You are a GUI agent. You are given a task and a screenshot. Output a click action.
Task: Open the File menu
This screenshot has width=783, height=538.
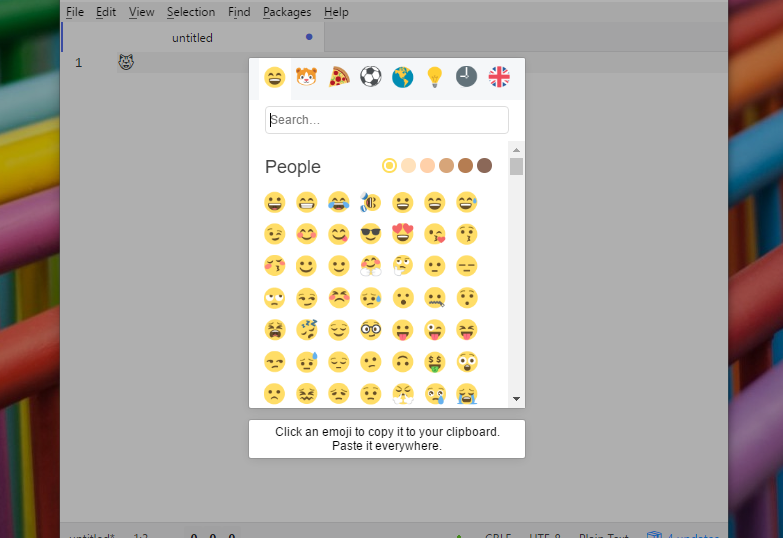click(75, 12)
